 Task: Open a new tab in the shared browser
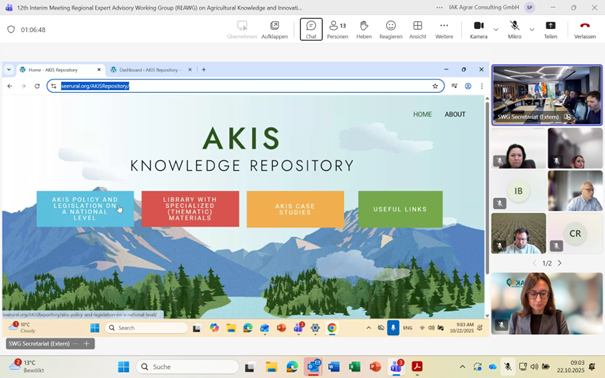click(204, 70)
